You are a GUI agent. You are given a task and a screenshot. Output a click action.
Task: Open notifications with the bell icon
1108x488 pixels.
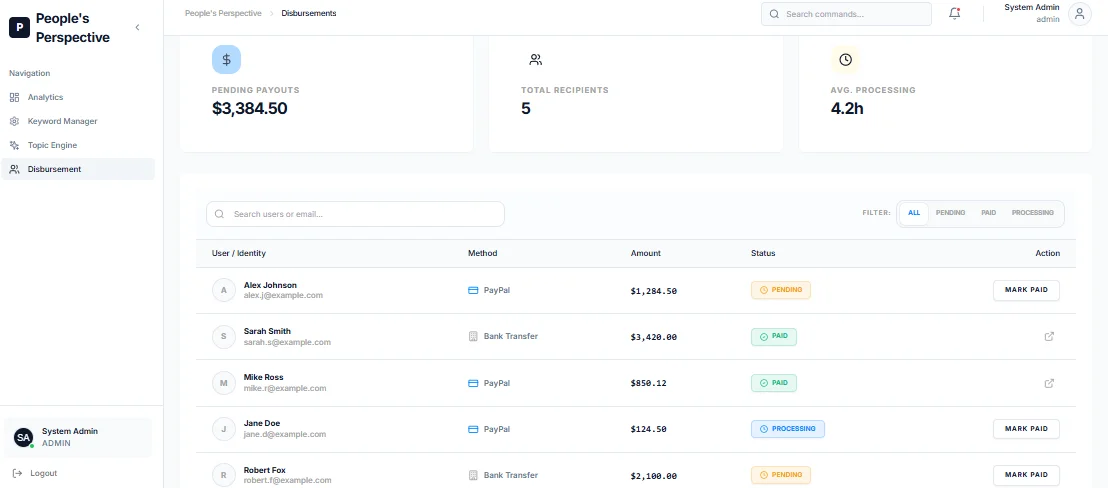click(x=955, y=13)
